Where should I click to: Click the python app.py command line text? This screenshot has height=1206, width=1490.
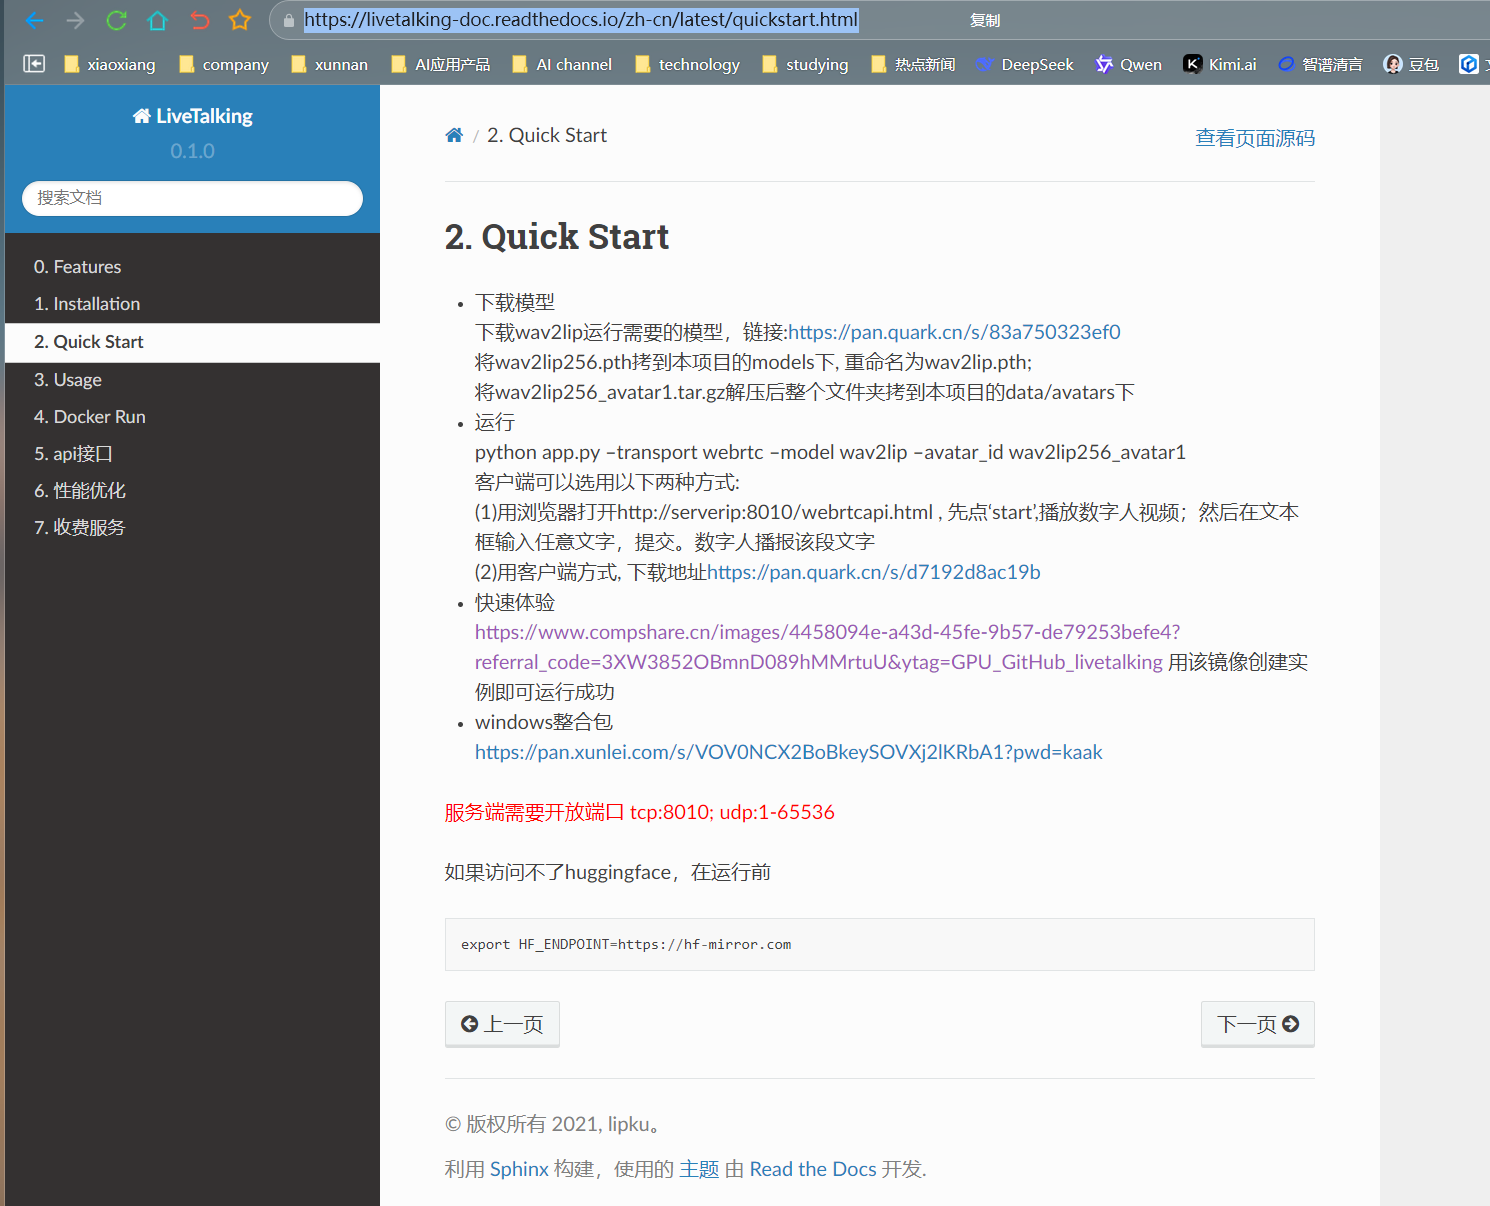[x=830, y=452]
